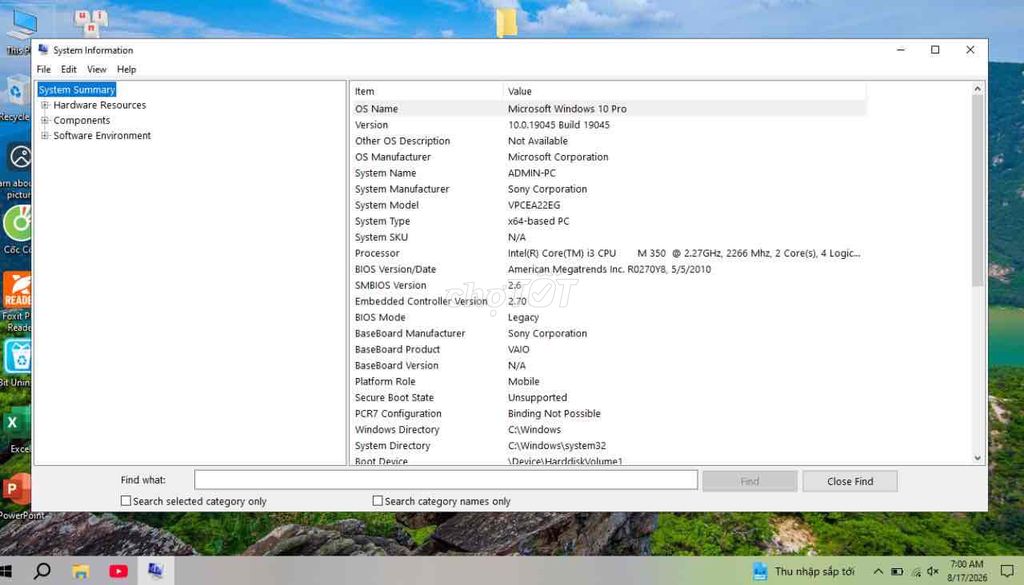
Task: Select the Version row label
Action: click(371, 125)
